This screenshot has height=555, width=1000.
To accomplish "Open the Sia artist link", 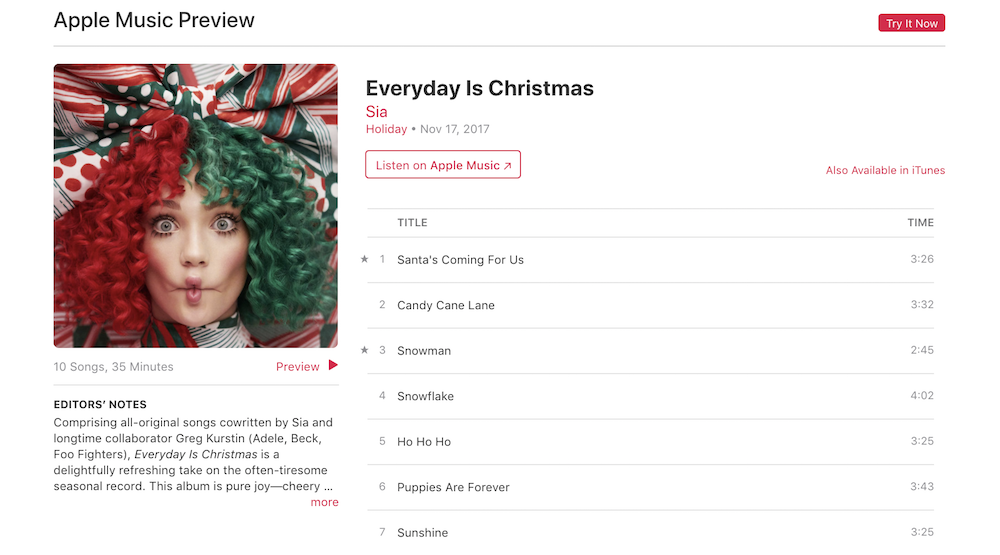I will pyautogui.click(x=376, y=112).
